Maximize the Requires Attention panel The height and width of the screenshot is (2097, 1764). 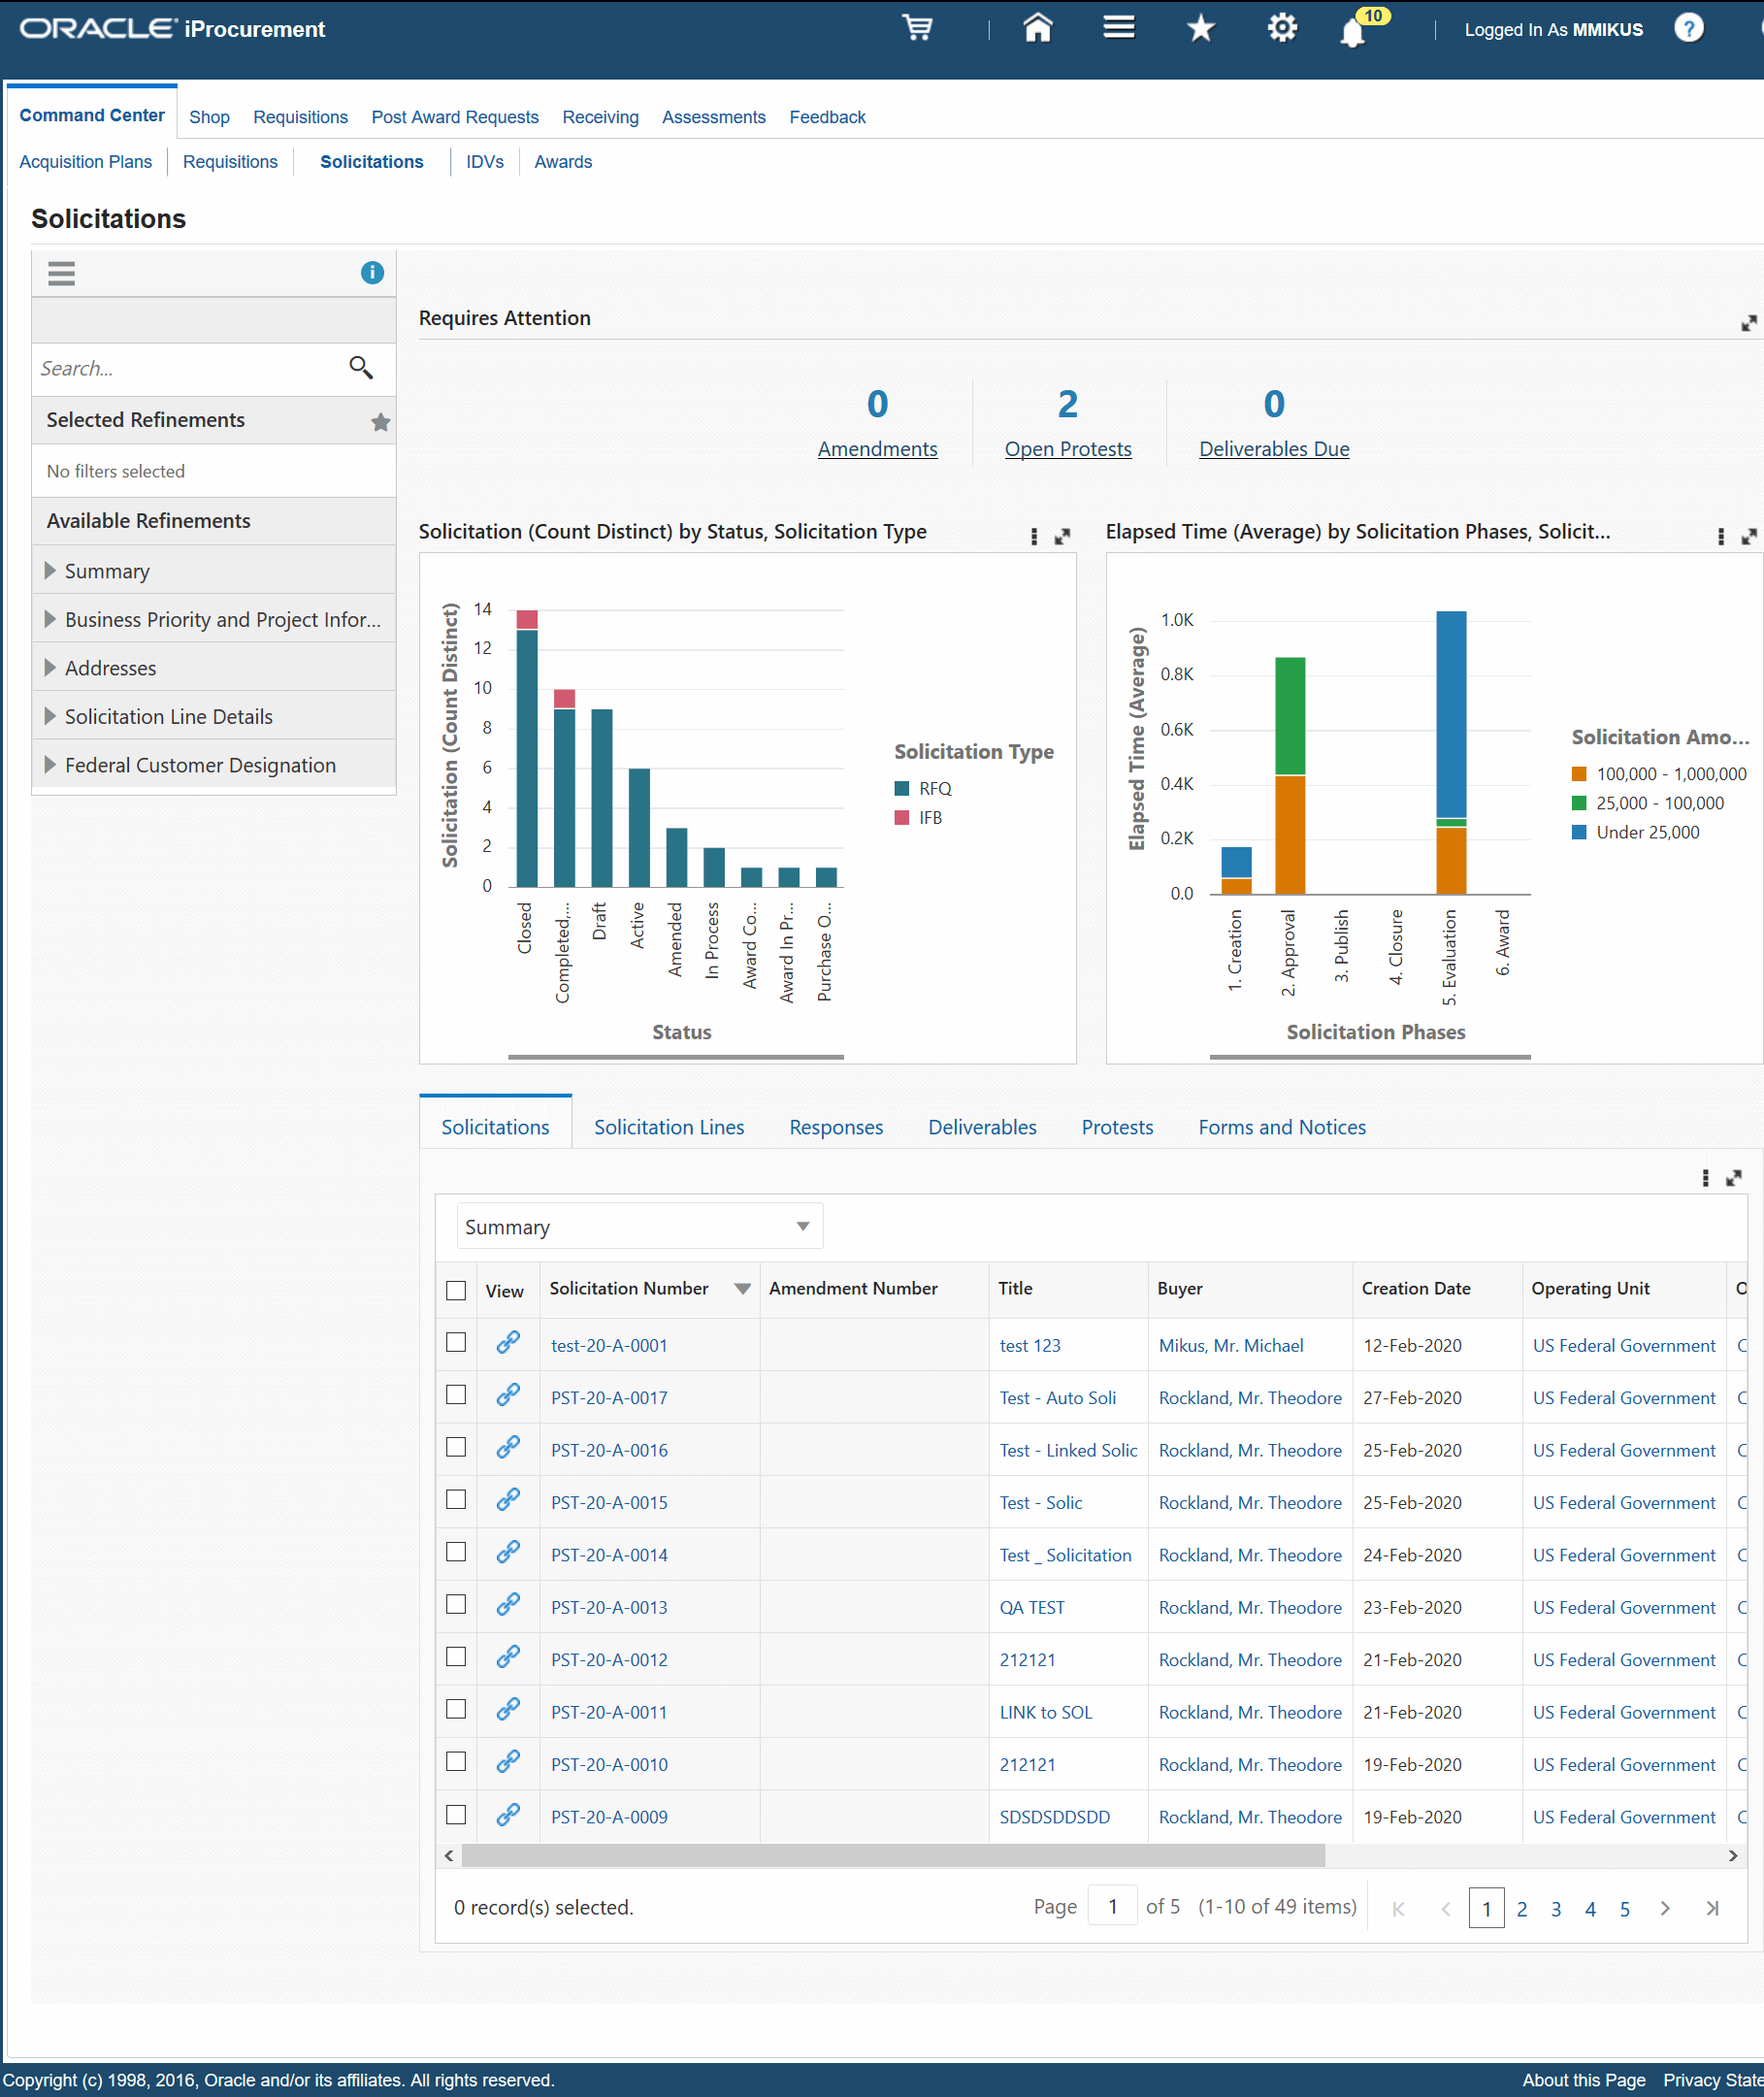coord(1748,323)
